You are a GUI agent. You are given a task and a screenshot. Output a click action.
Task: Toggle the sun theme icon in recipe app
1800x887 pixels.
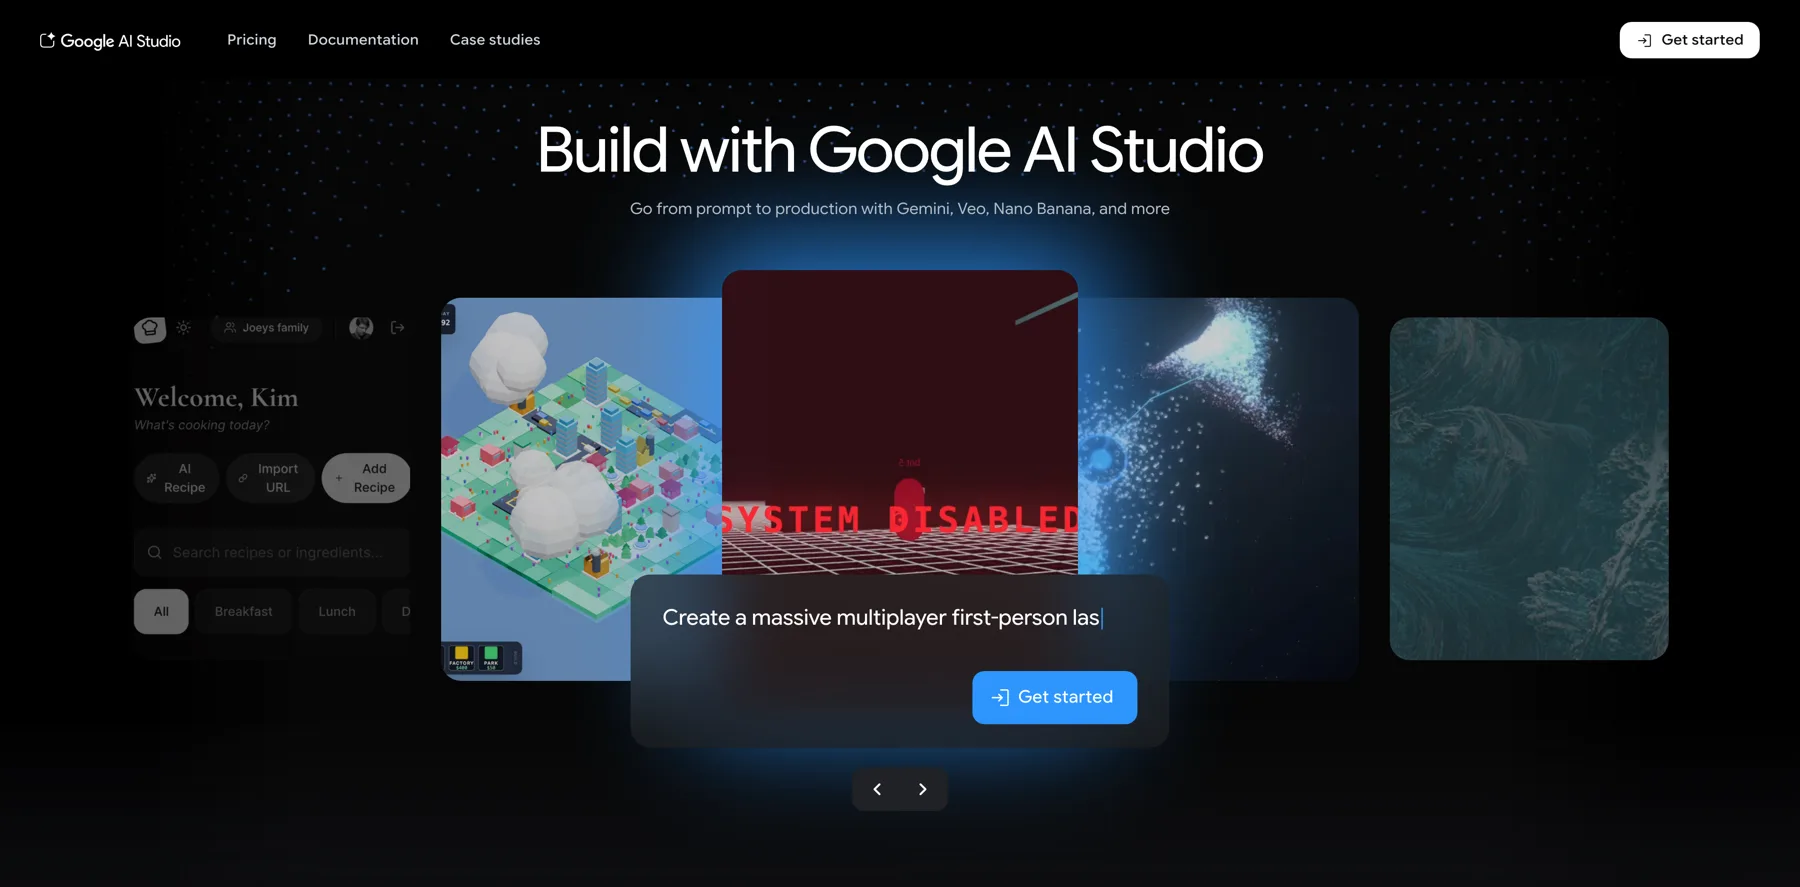pyautogui.click(x=184, y=327)
